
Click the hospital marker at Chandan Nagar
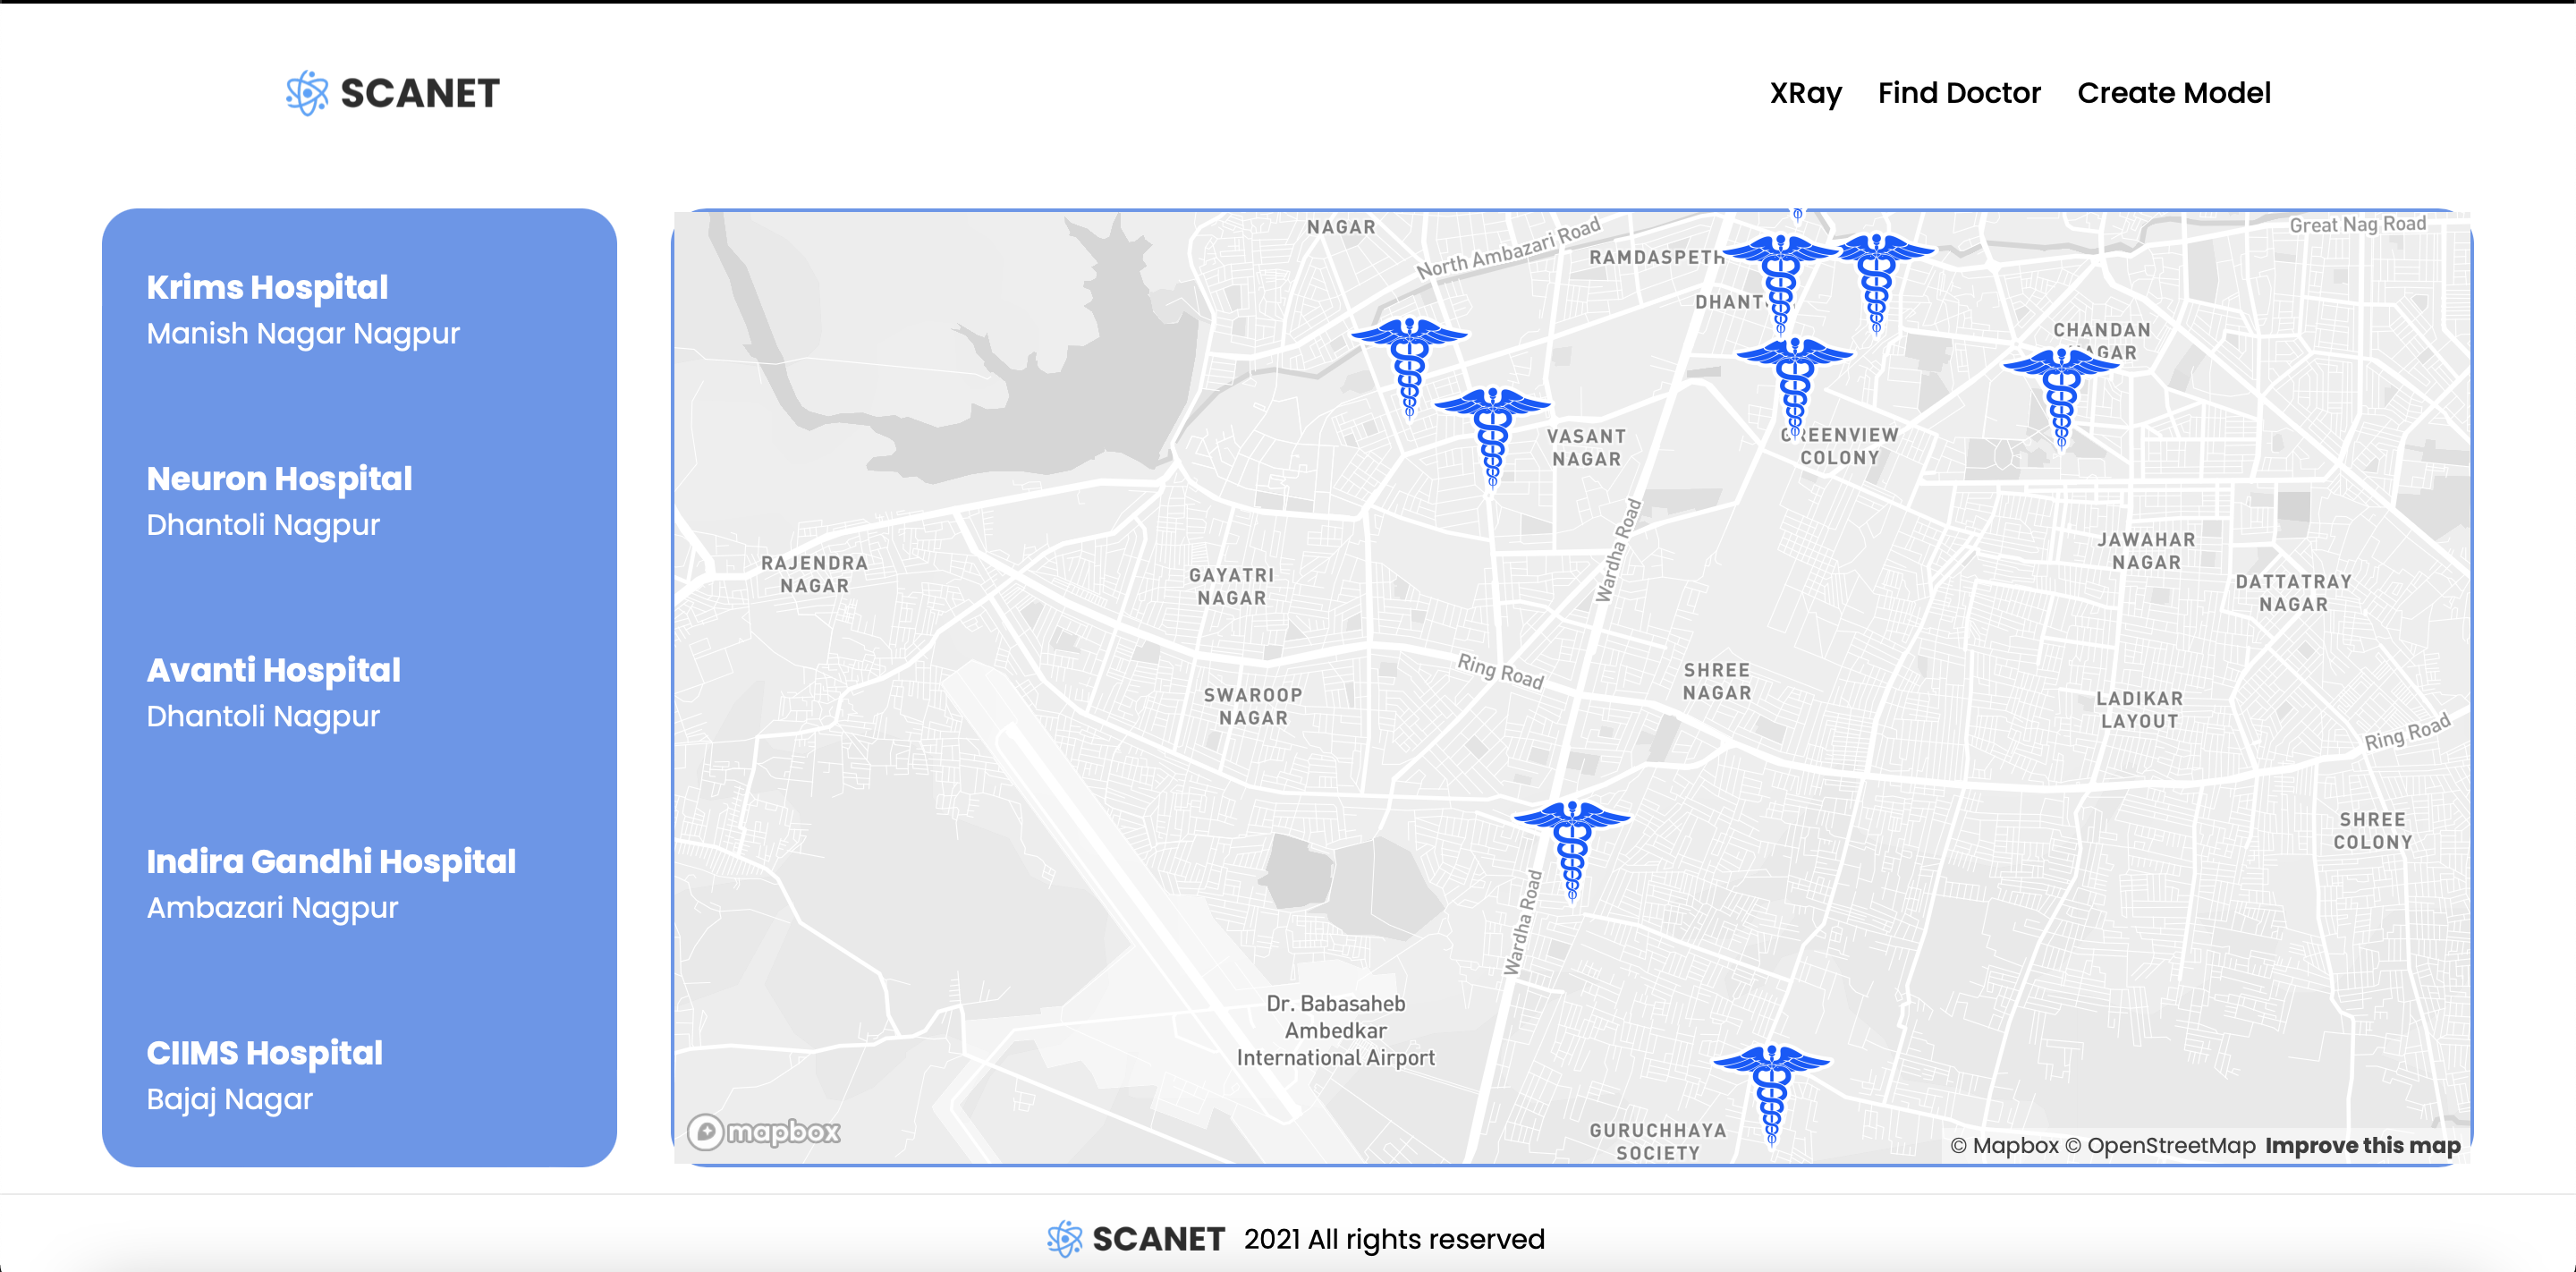pyautogui.click(x=2061, y=396)
